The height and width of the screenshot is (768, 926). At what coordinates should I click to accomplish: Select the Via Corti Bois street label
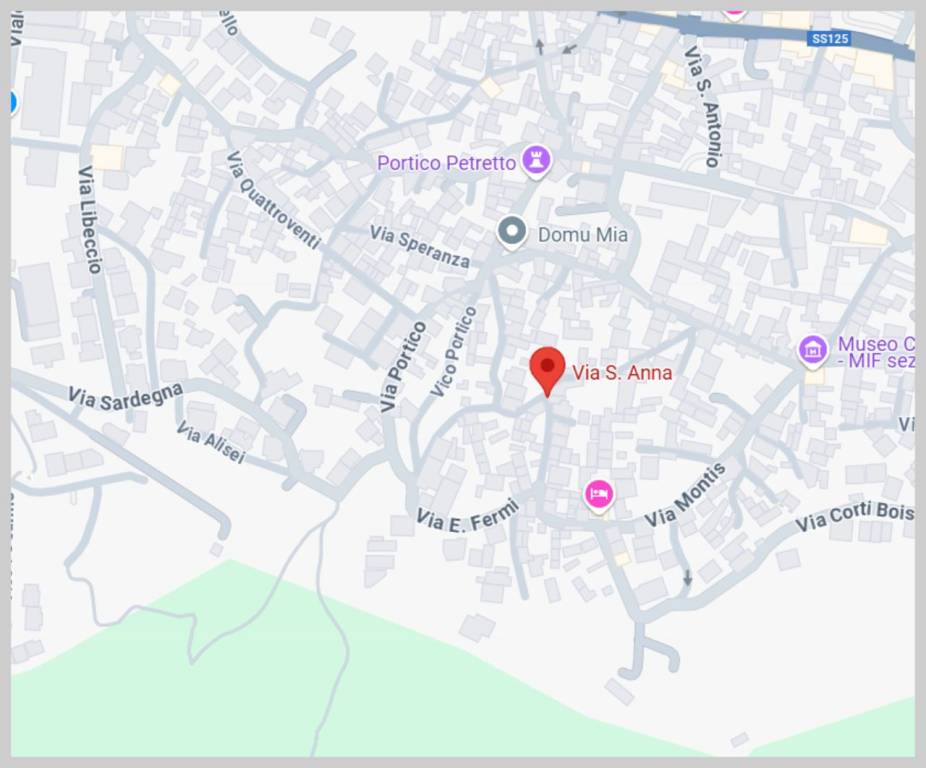coord(855,517)
